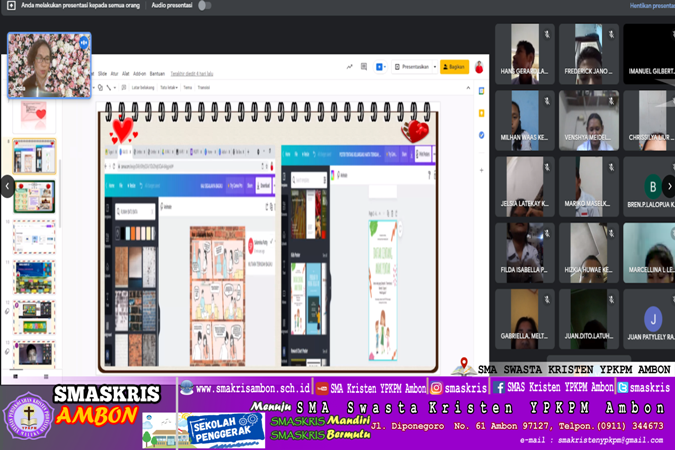Expand the Tata letak dropdown
Viewport: 675px width, 450px height.
click(x=169, y=87)
